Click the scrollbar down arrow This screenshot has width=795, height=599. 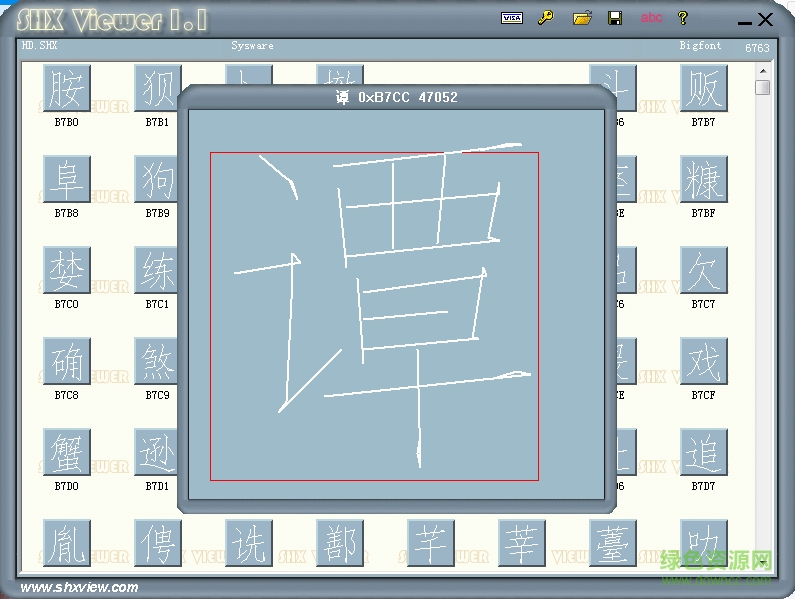click(x=763, y=562)
